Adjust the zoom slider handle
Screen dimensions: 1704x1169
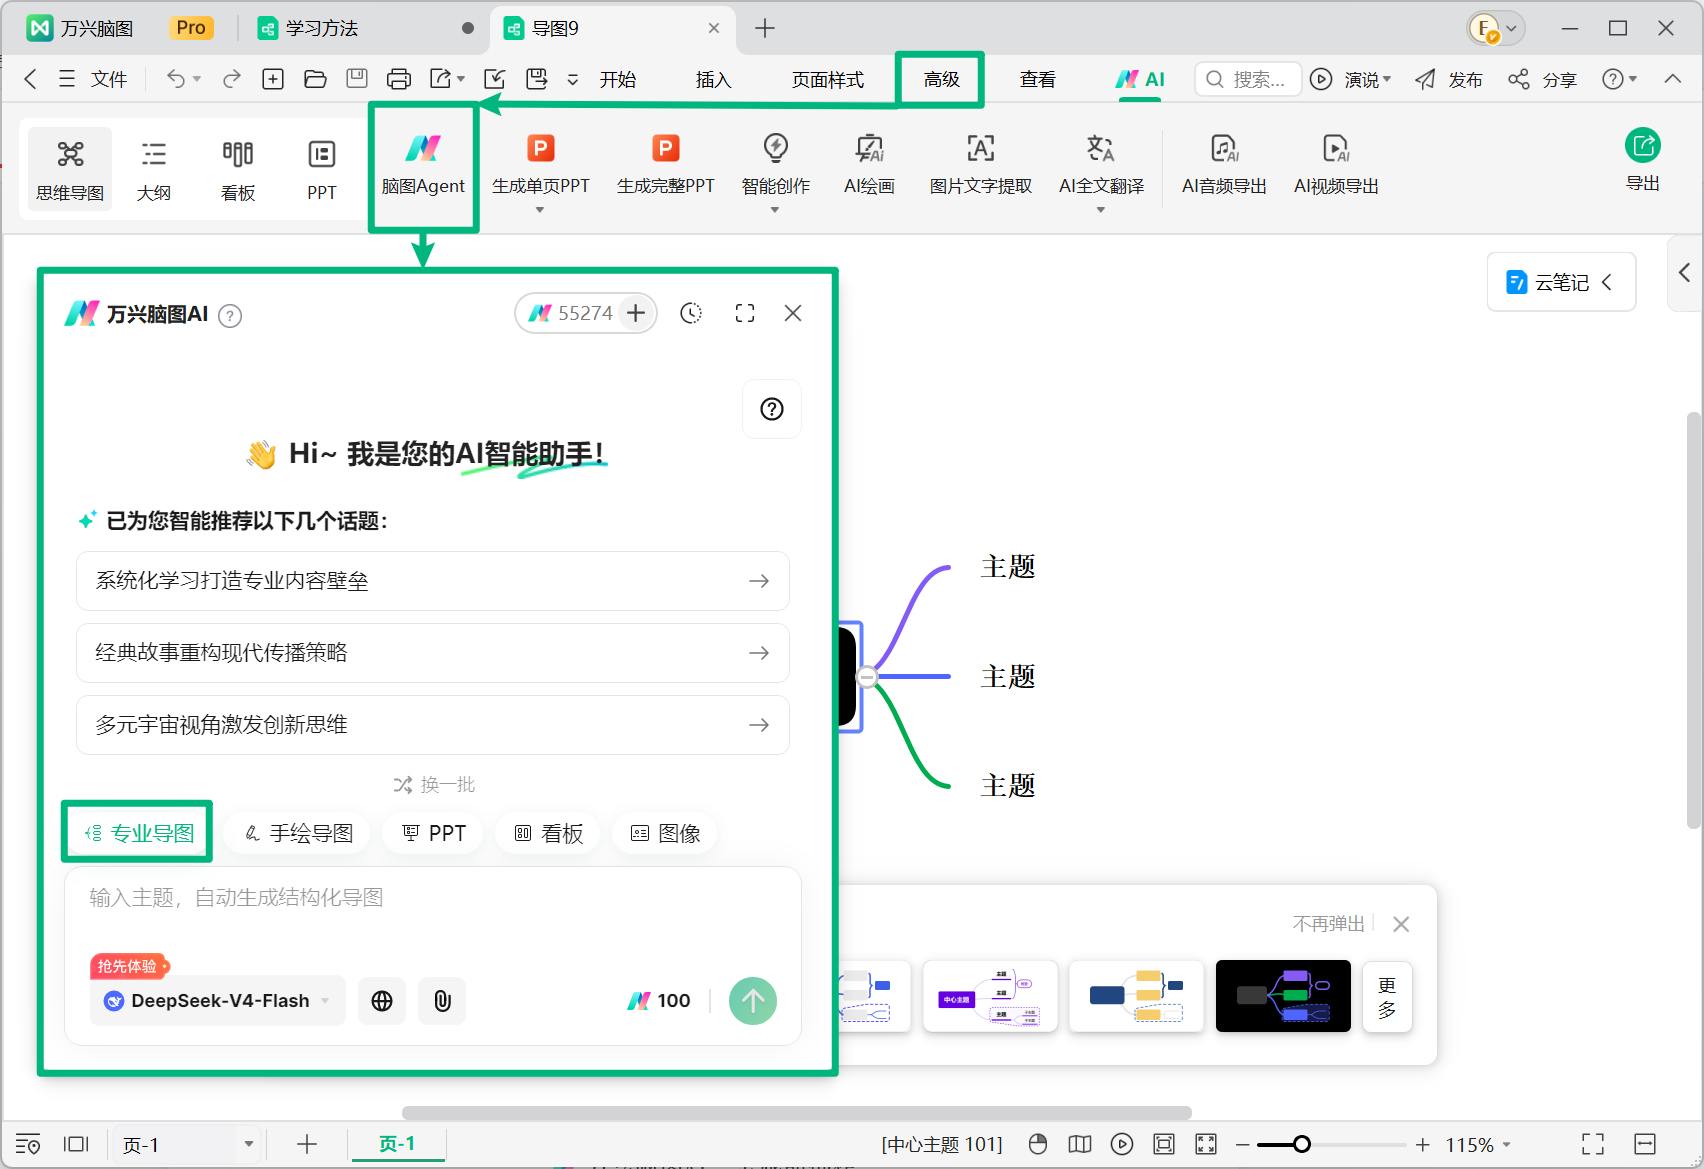[1301, 1144]
